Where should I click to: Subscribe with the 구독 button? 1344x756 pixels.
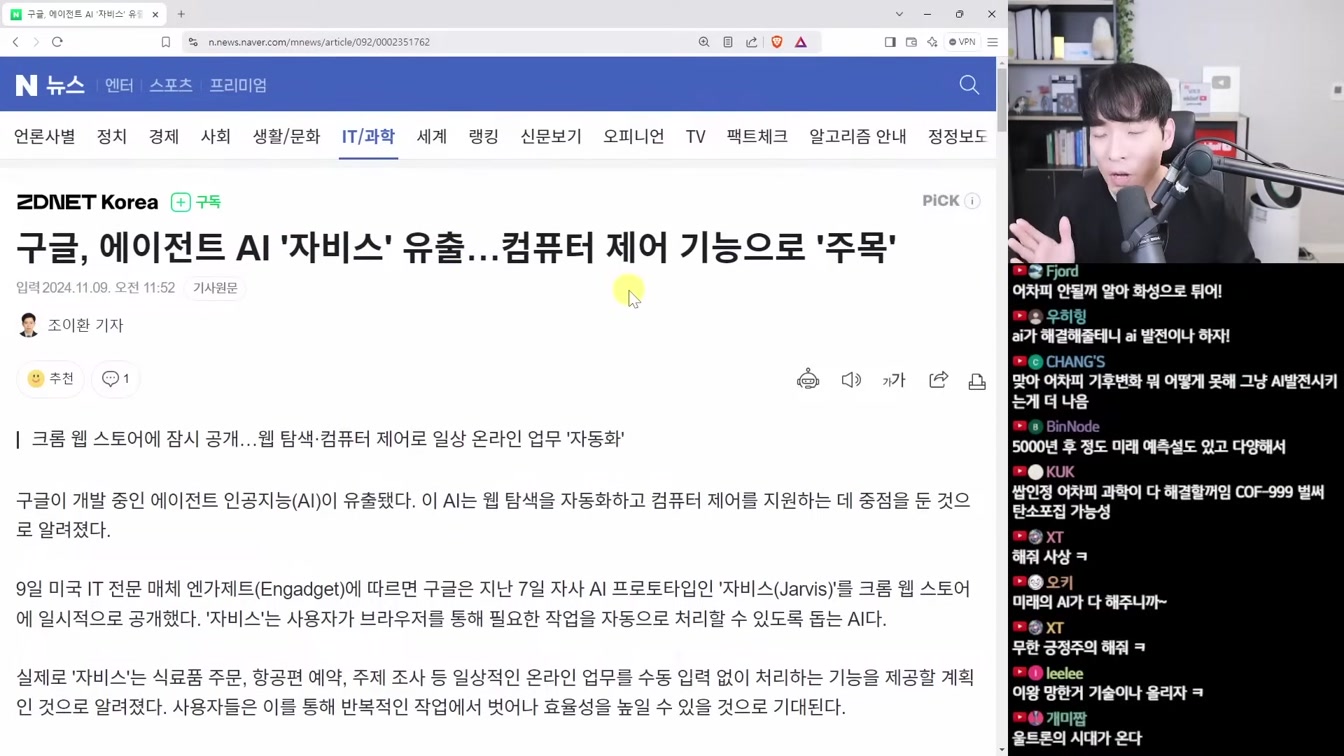point(196,202)
